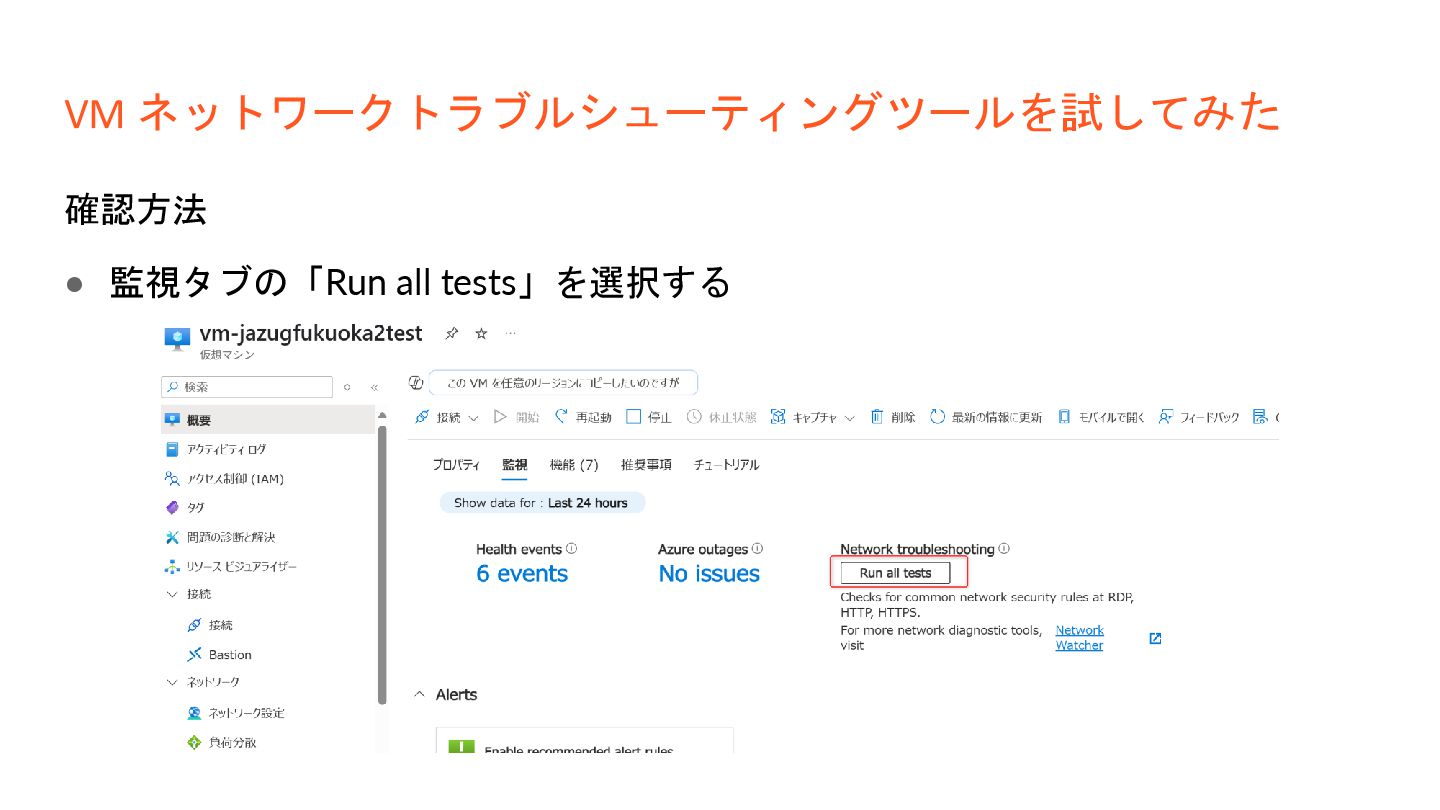This screenshot has height=810, width=1440.
Task: Click the 開始 start button
Action: tap(517, 417)
